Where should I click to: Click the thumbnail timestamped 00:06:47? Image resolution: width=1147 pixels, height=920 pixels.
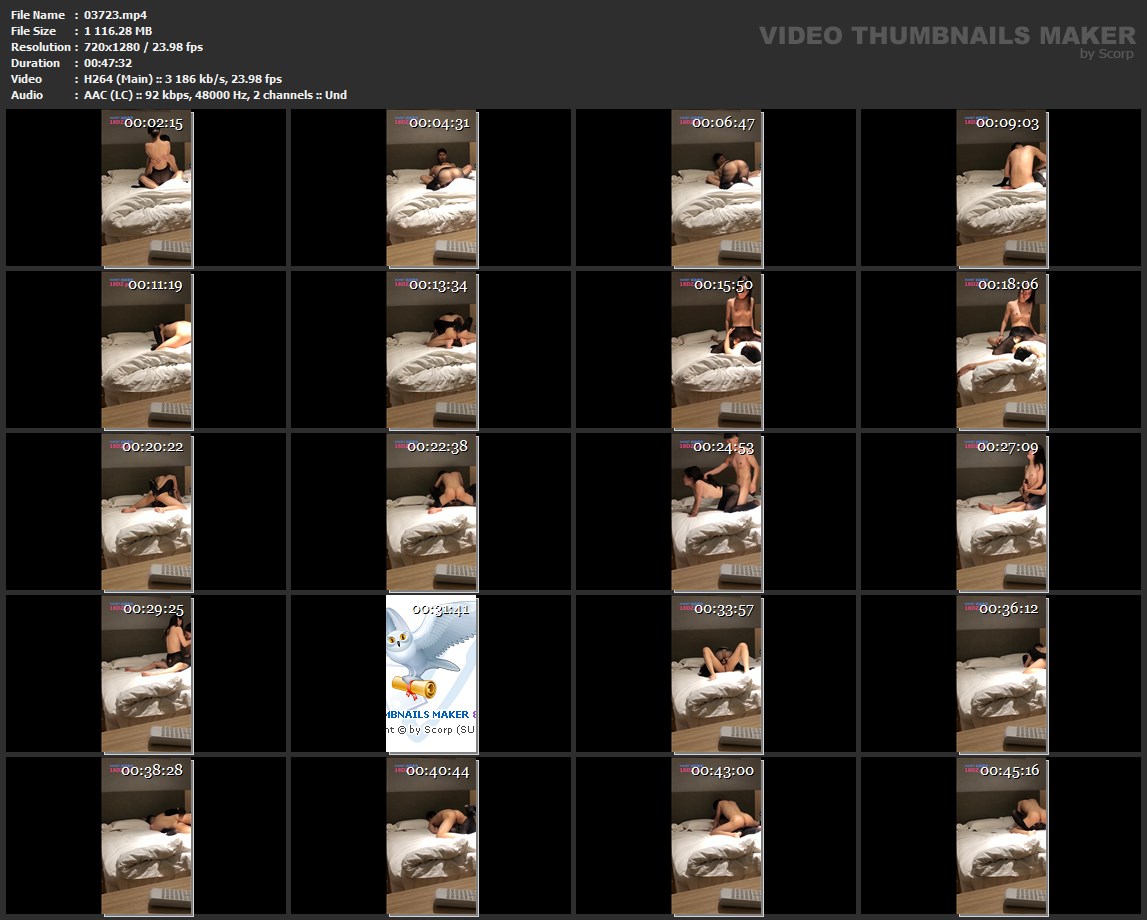pos(716,188)
